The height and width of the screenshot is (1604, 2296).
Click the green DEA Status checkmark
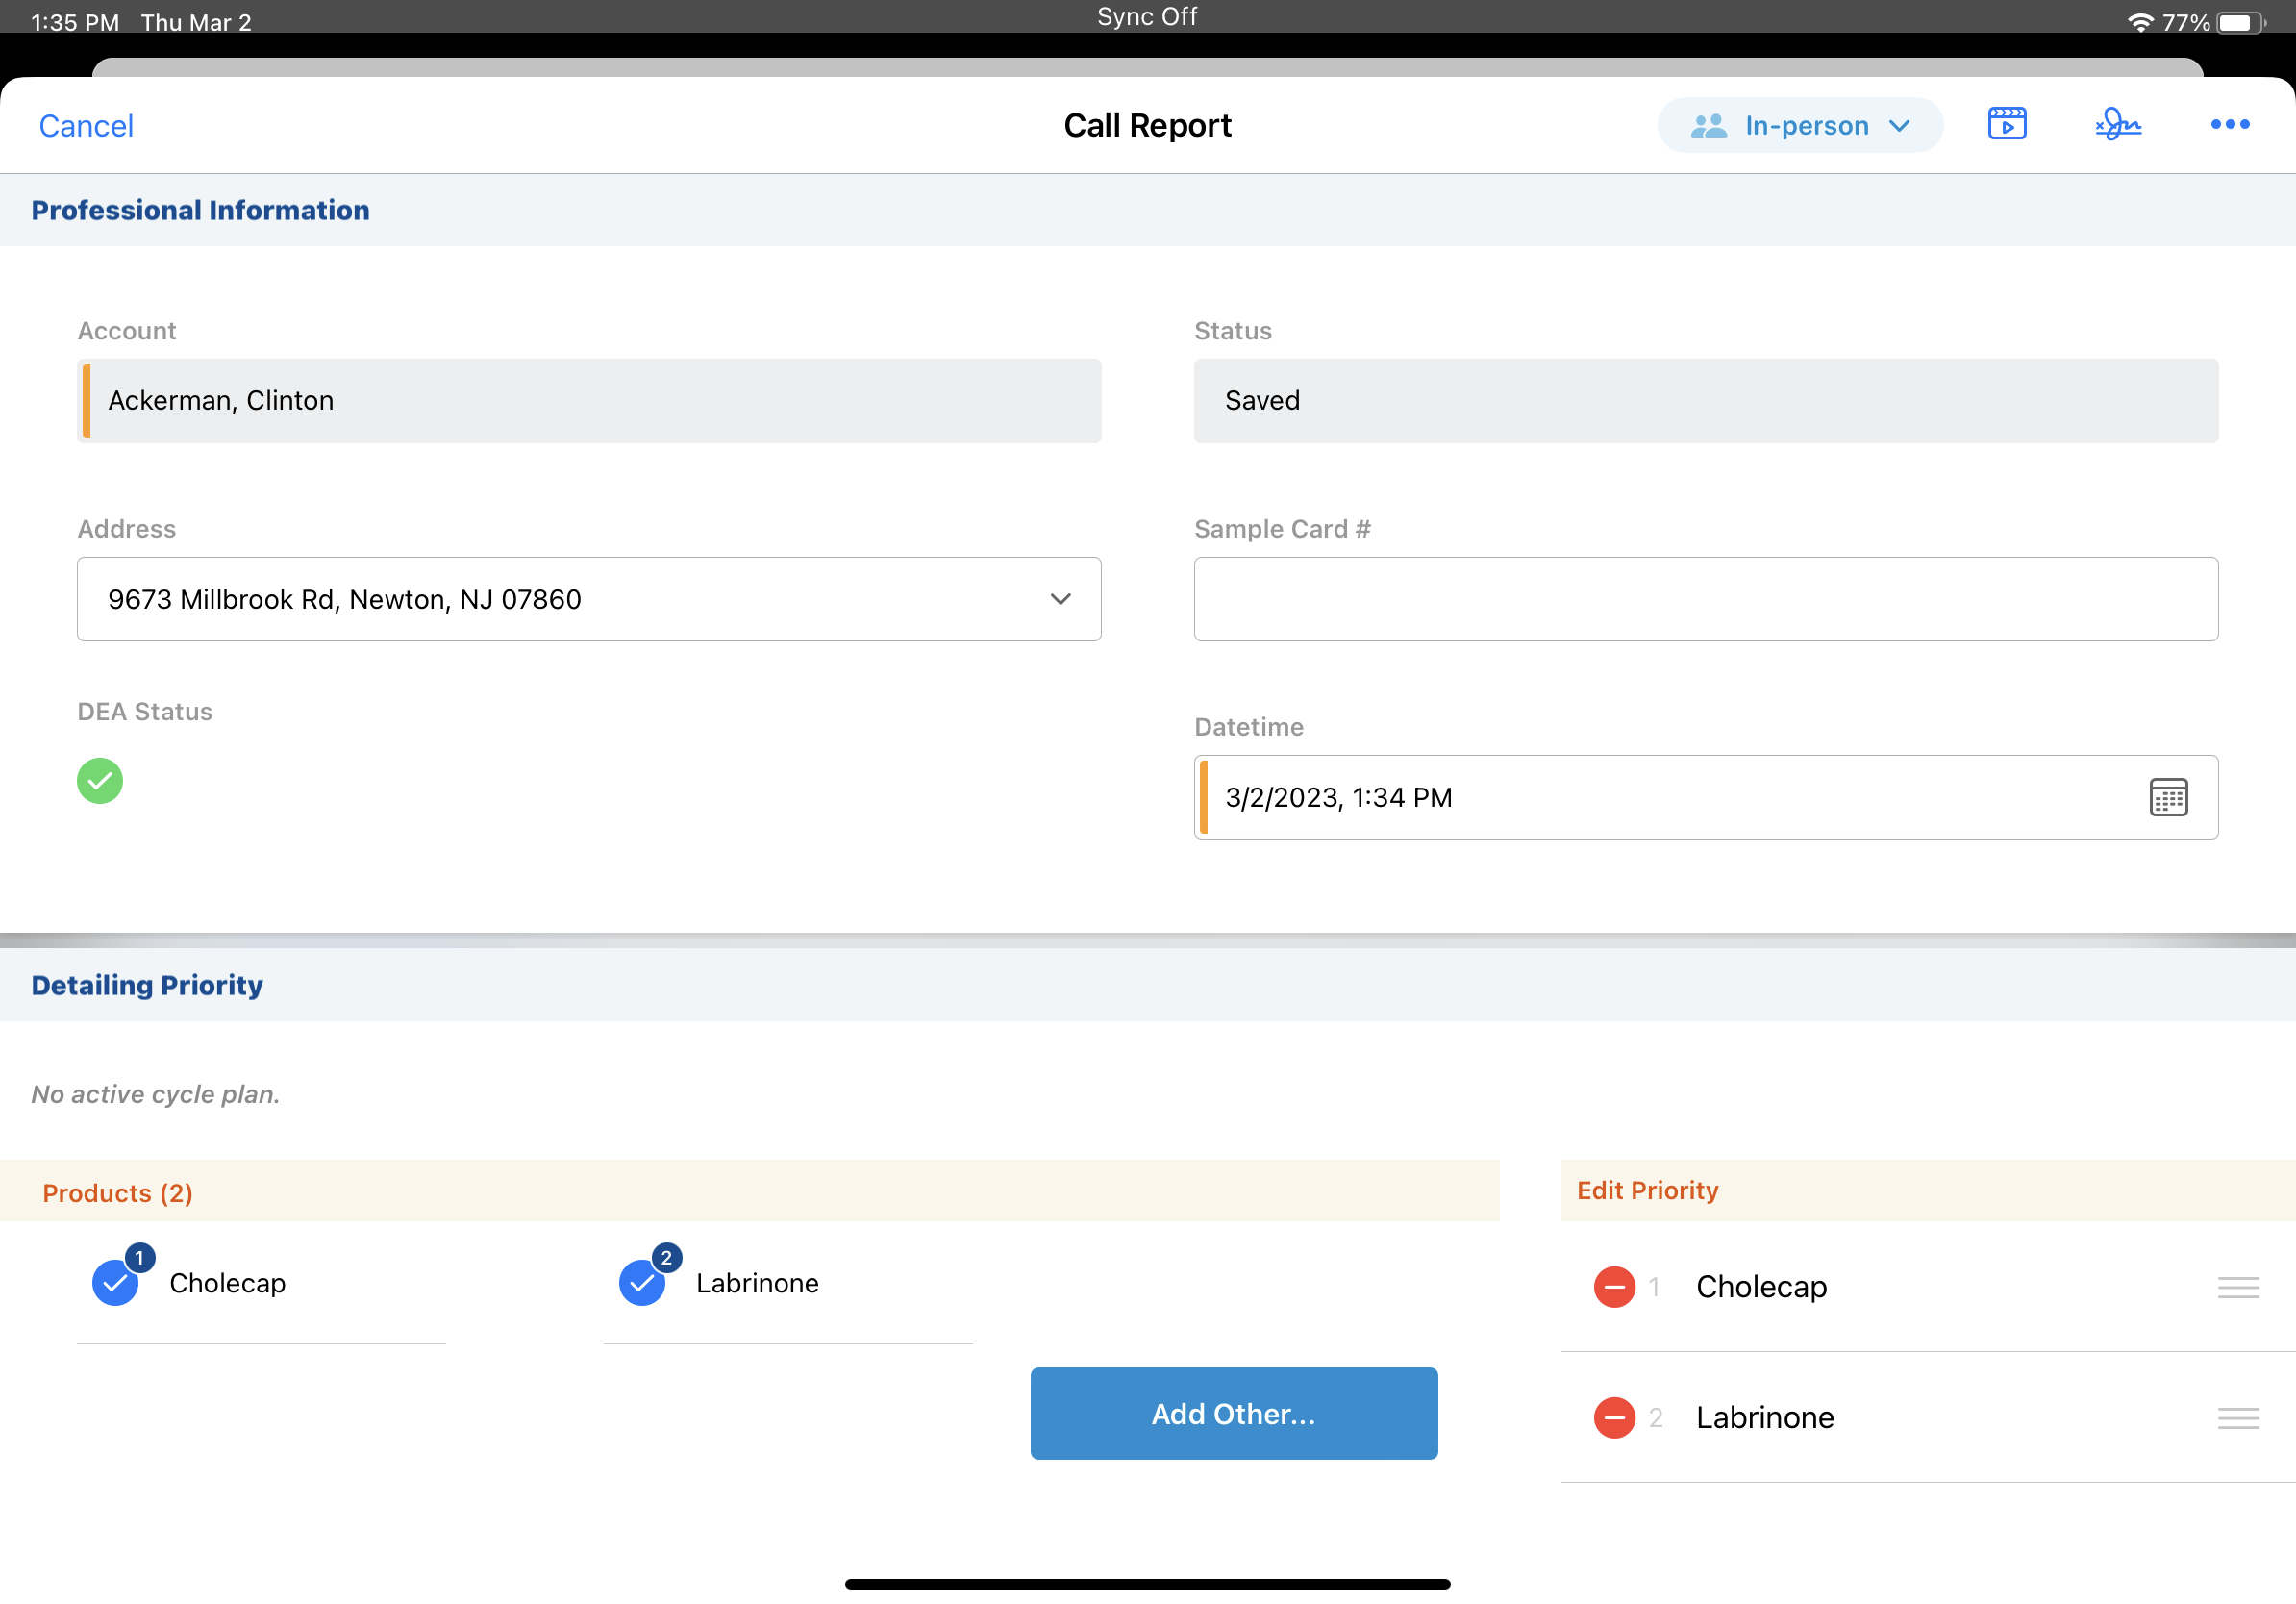coord(100,780)
